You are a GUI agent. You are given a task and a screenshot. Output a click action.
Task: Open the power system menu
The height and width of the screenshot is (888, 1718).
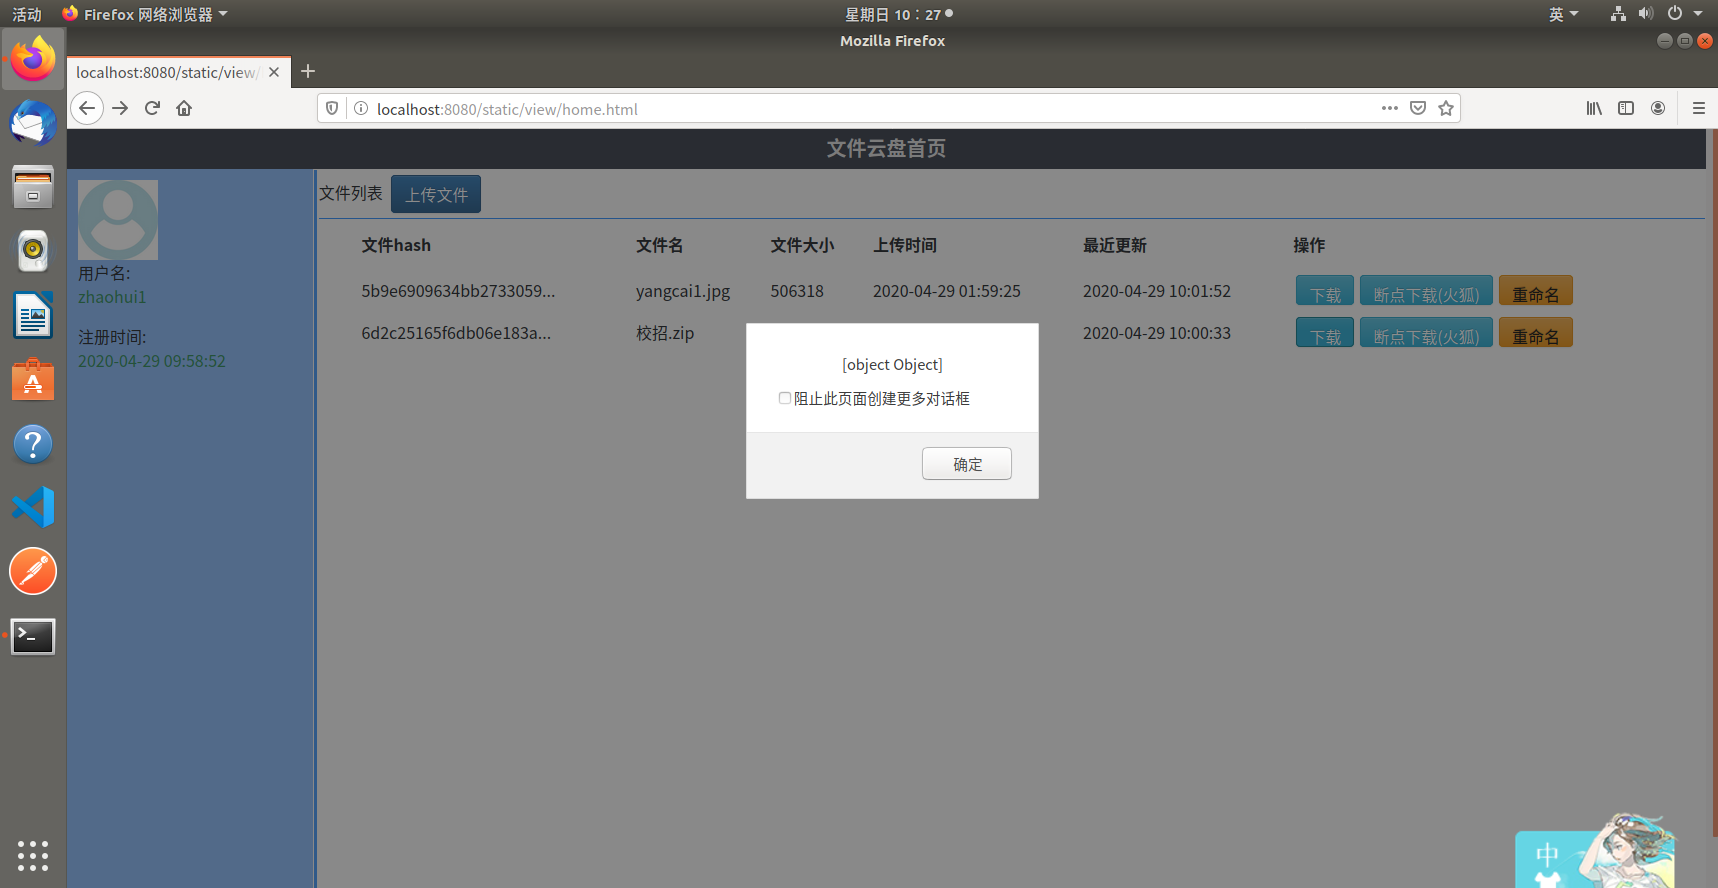[1684, 14]
